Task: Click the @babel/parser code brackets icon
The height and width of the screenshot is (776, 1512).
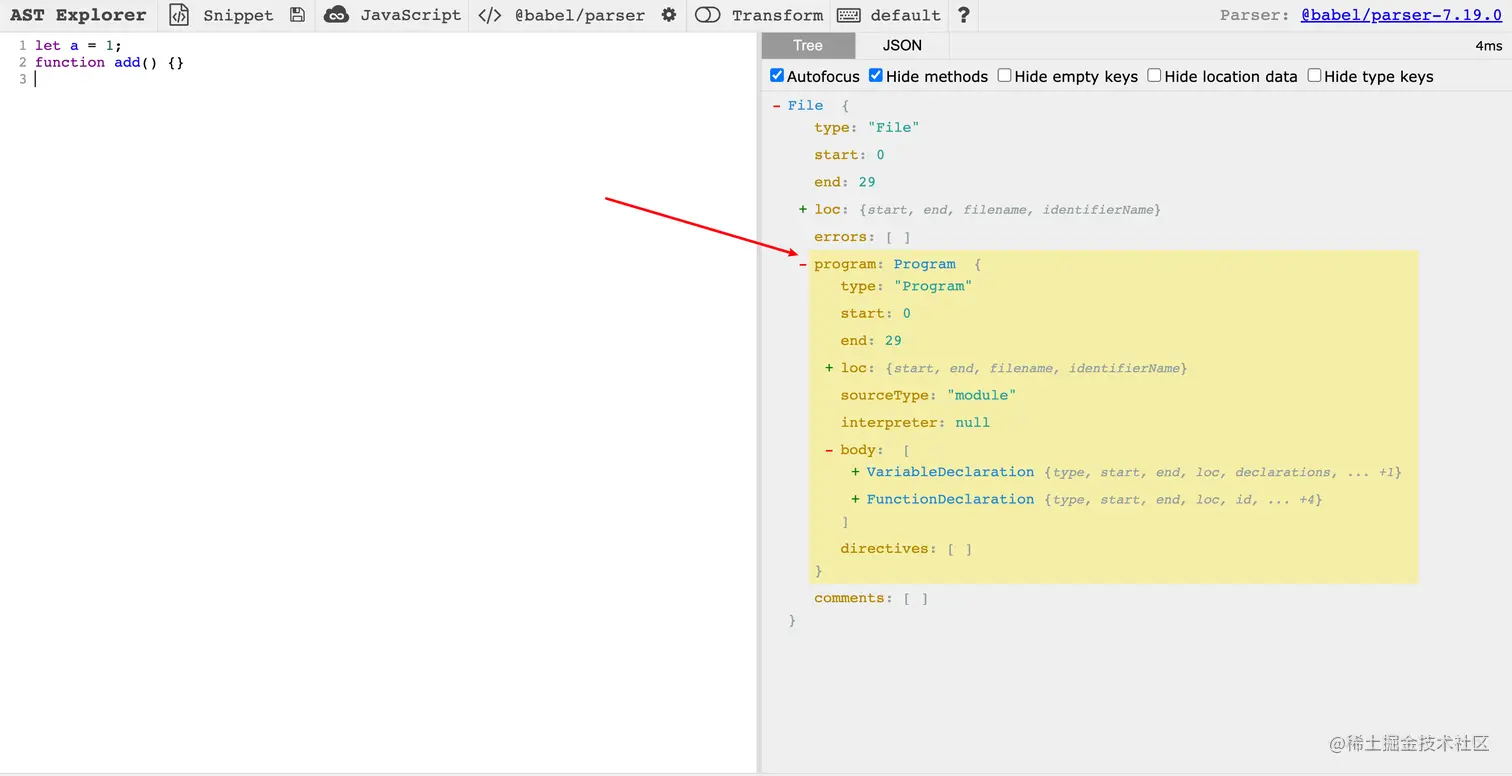Action: [x=489, y=15]
